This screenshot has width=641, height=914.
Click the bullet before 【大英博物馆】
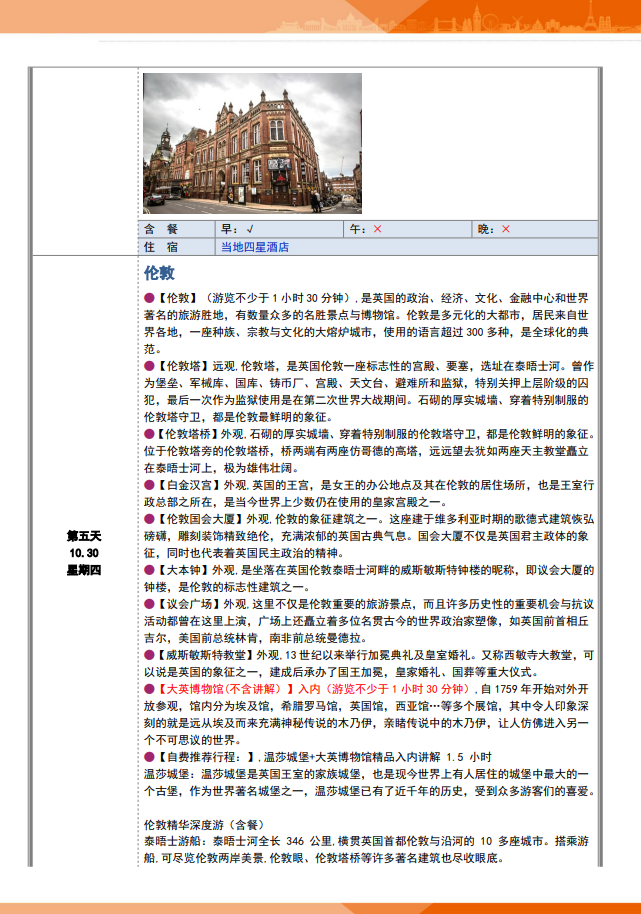coord(149,689)
